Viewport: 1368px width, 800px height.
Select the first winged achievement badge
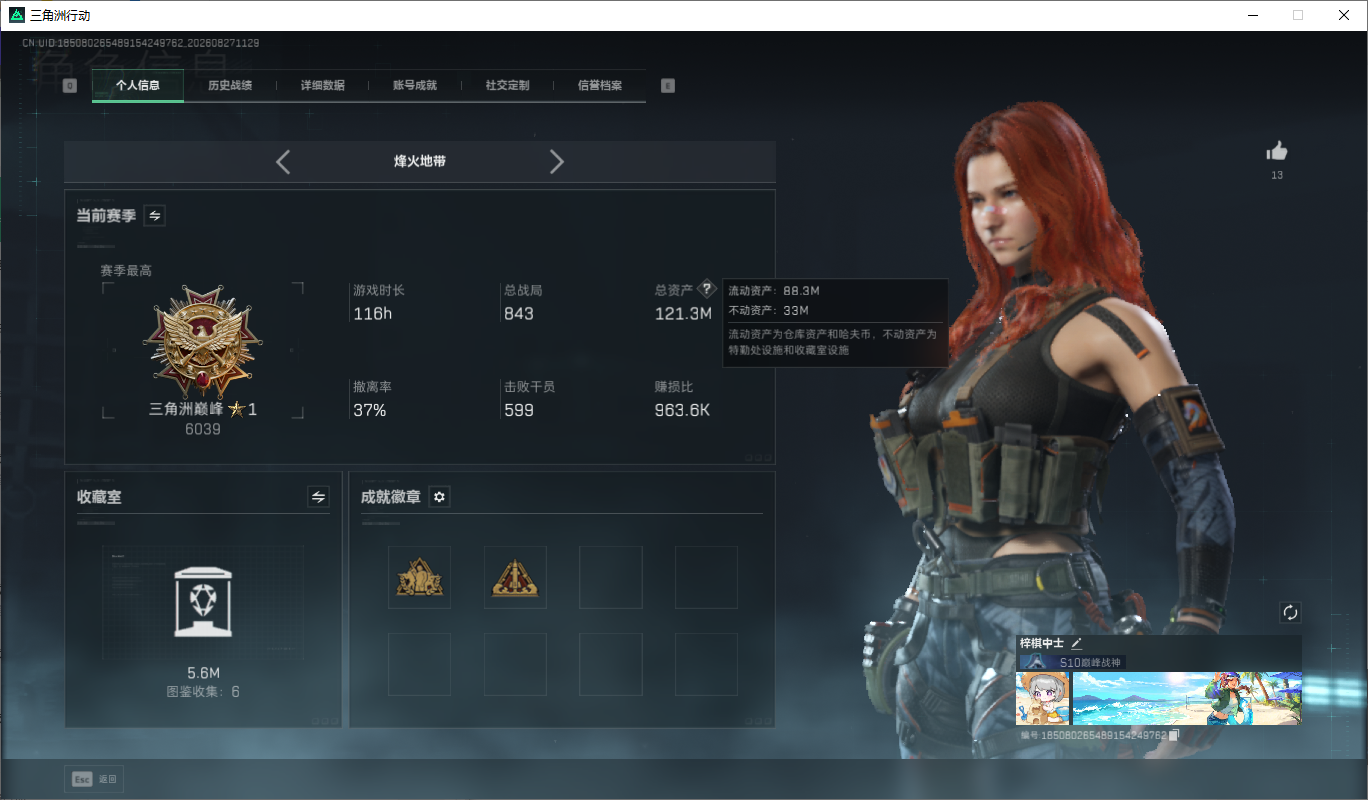[420, 578]
